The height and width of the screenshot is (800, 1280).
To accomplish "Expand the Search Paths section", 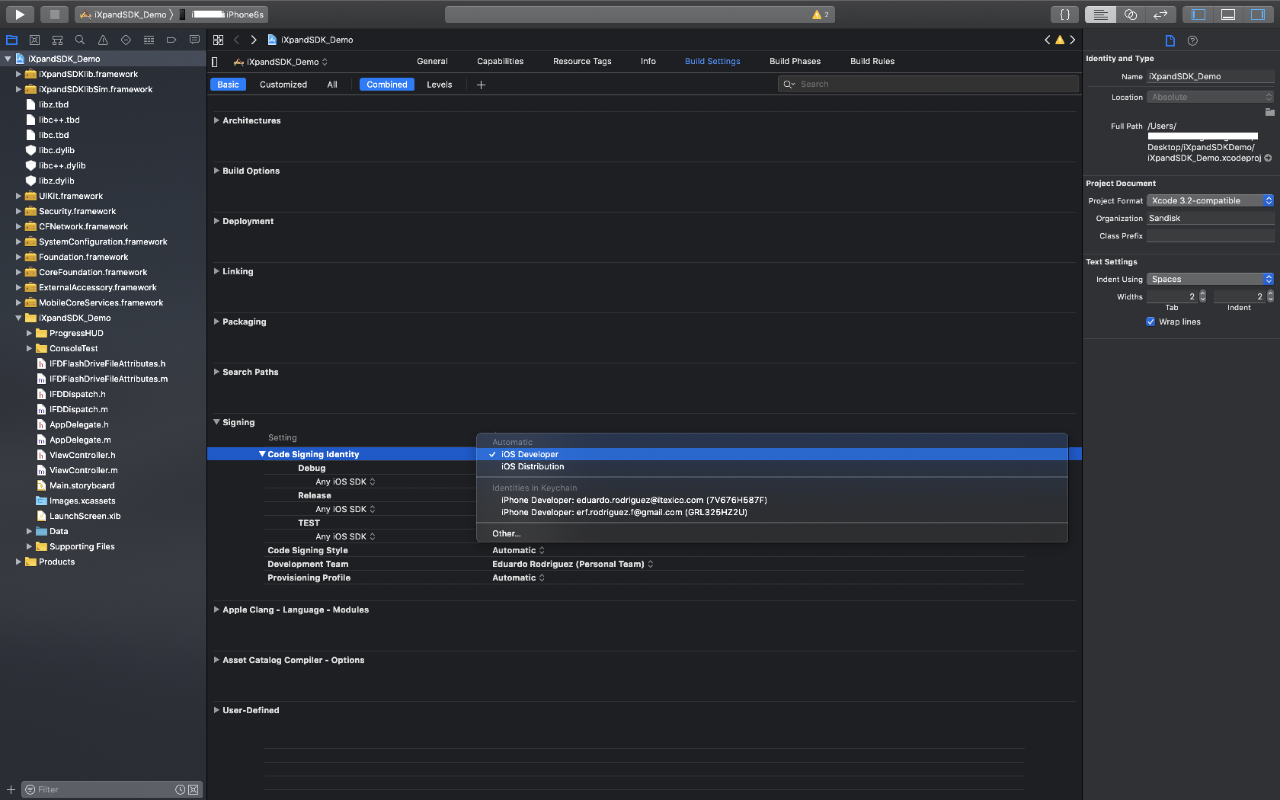I will [x=217, y=372].
